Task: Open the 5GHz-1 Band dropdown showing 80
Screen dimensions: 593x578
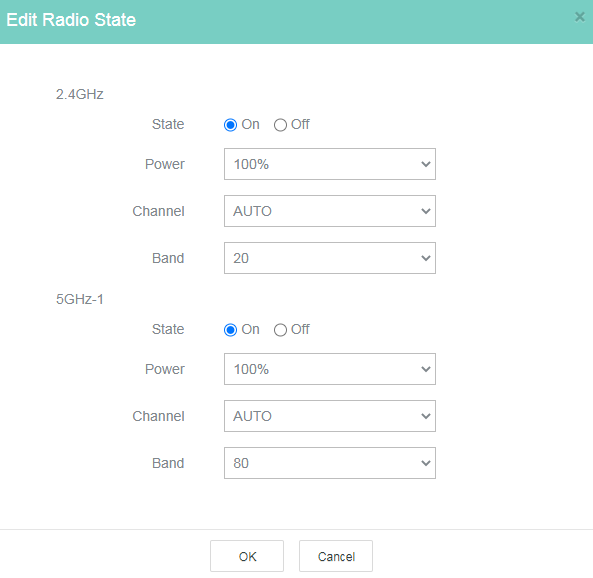Action: (330, 463)
